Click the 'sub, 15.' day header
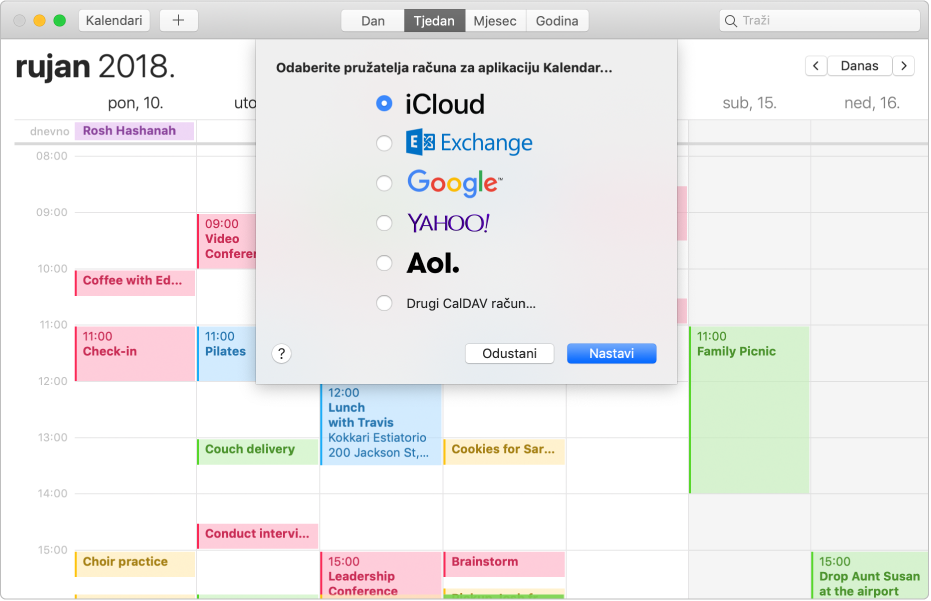Viewport: 931px width, 601px height. 749,103
